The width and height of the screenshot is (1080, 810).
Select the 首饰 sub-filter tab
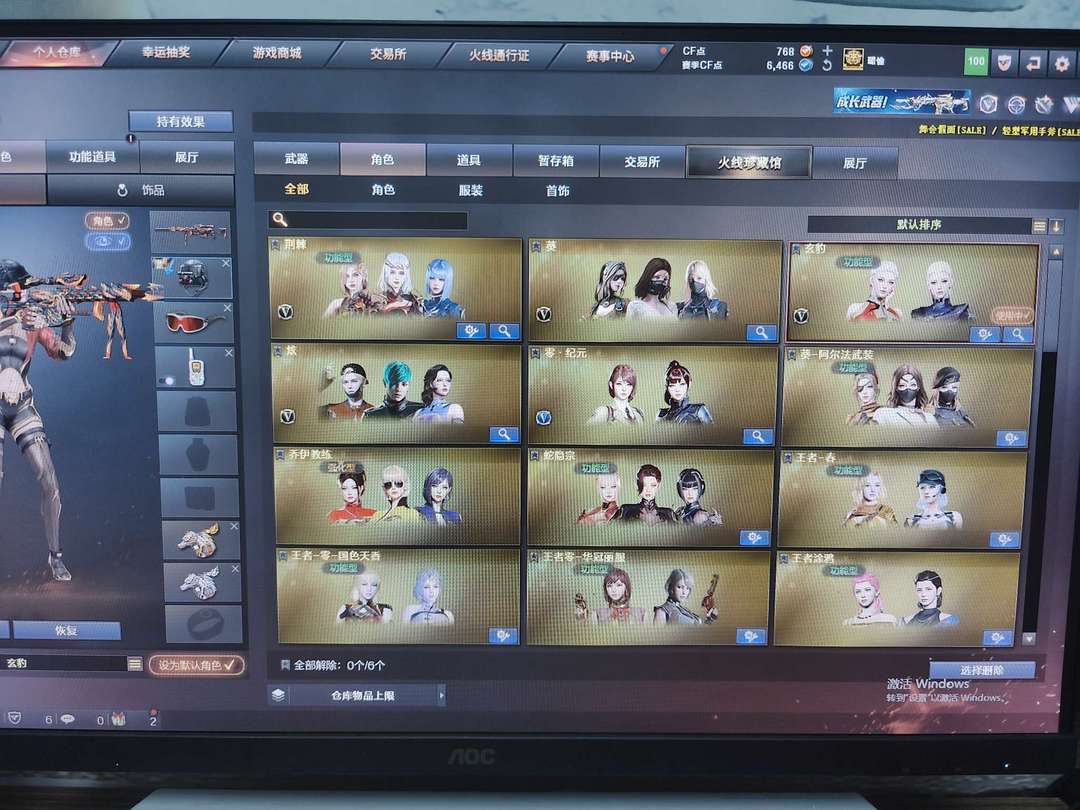558,191
